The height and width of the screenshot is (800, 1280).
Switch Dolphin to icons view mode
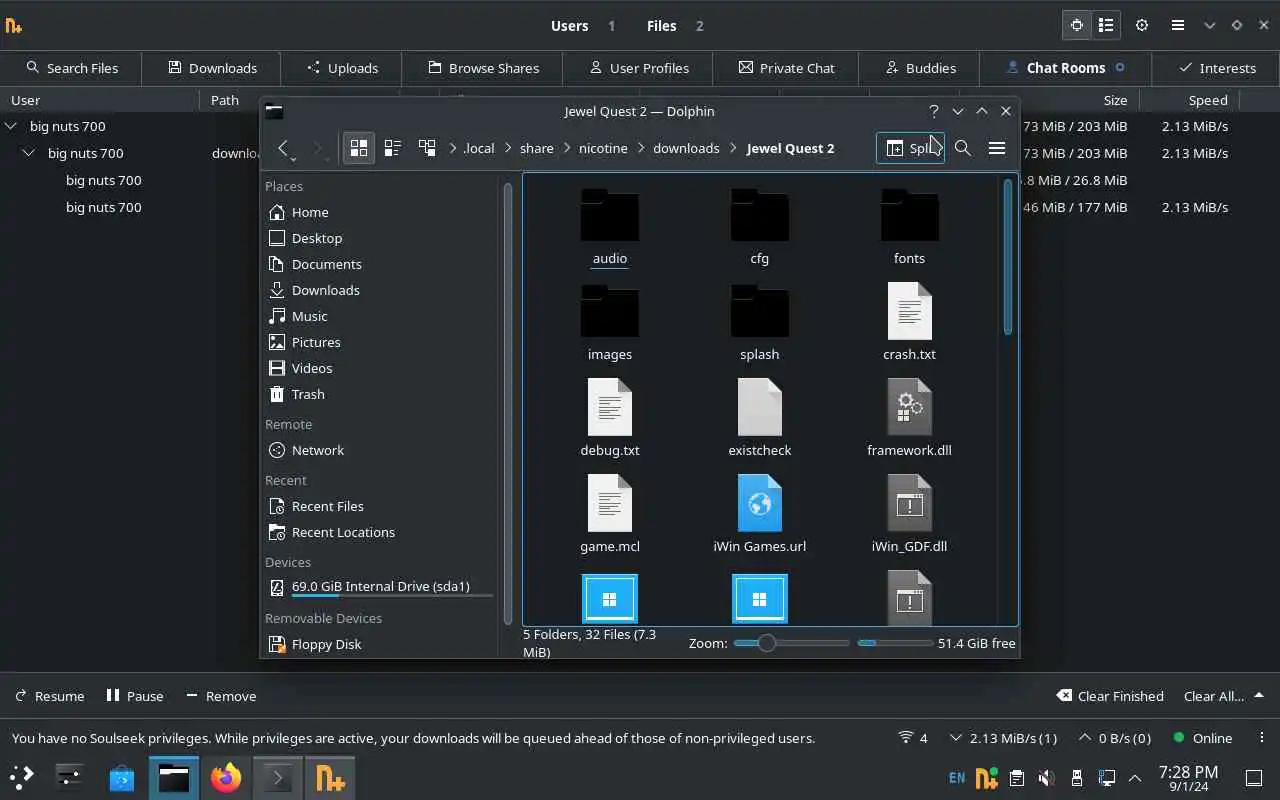point(358,148)
